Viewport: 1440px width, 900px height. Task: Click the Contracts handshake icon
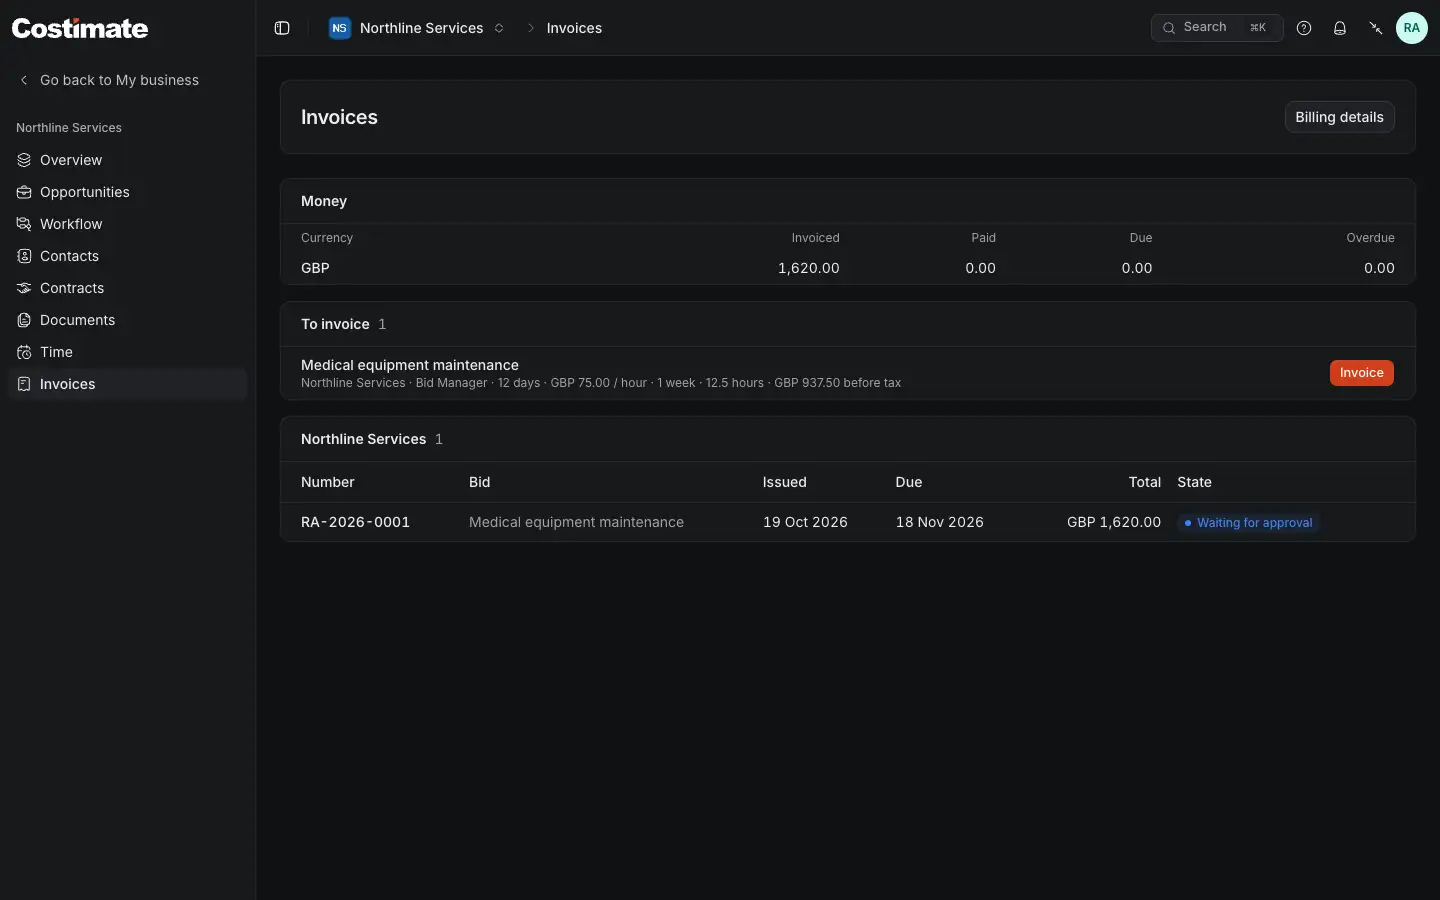pos(24,288)
